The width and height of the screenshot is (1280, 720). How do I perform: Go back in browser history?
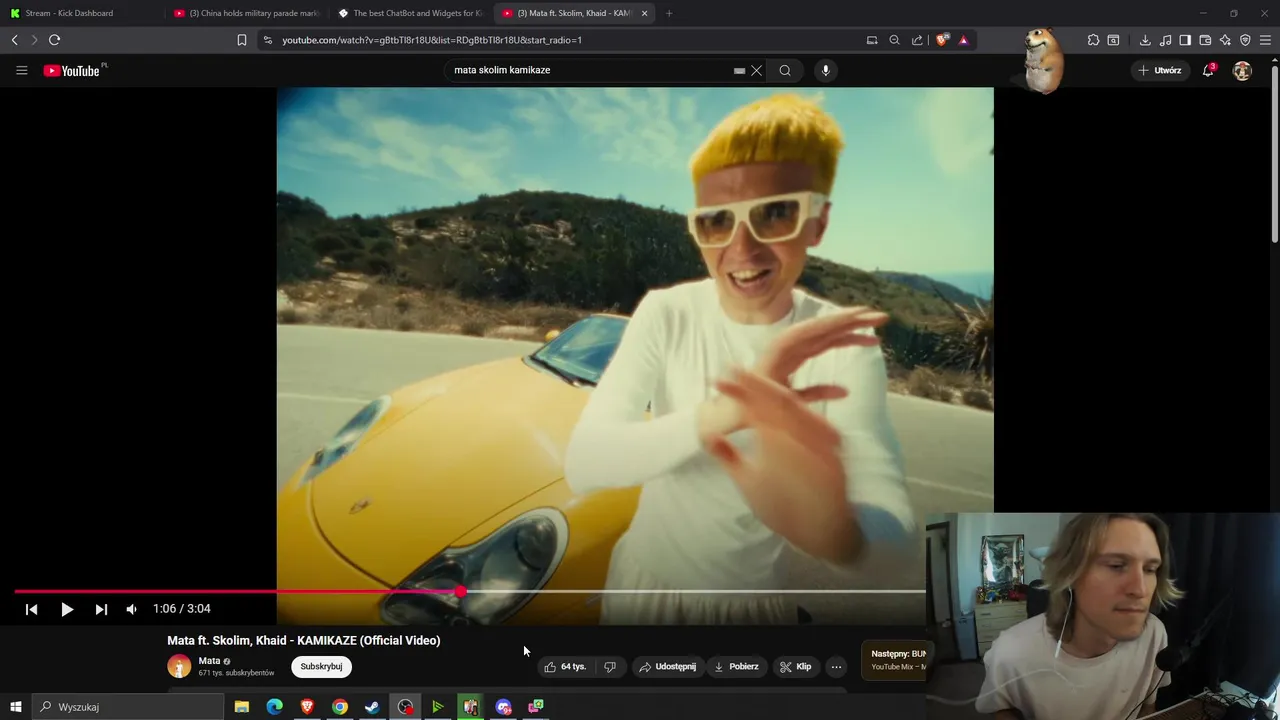(14, 40)
